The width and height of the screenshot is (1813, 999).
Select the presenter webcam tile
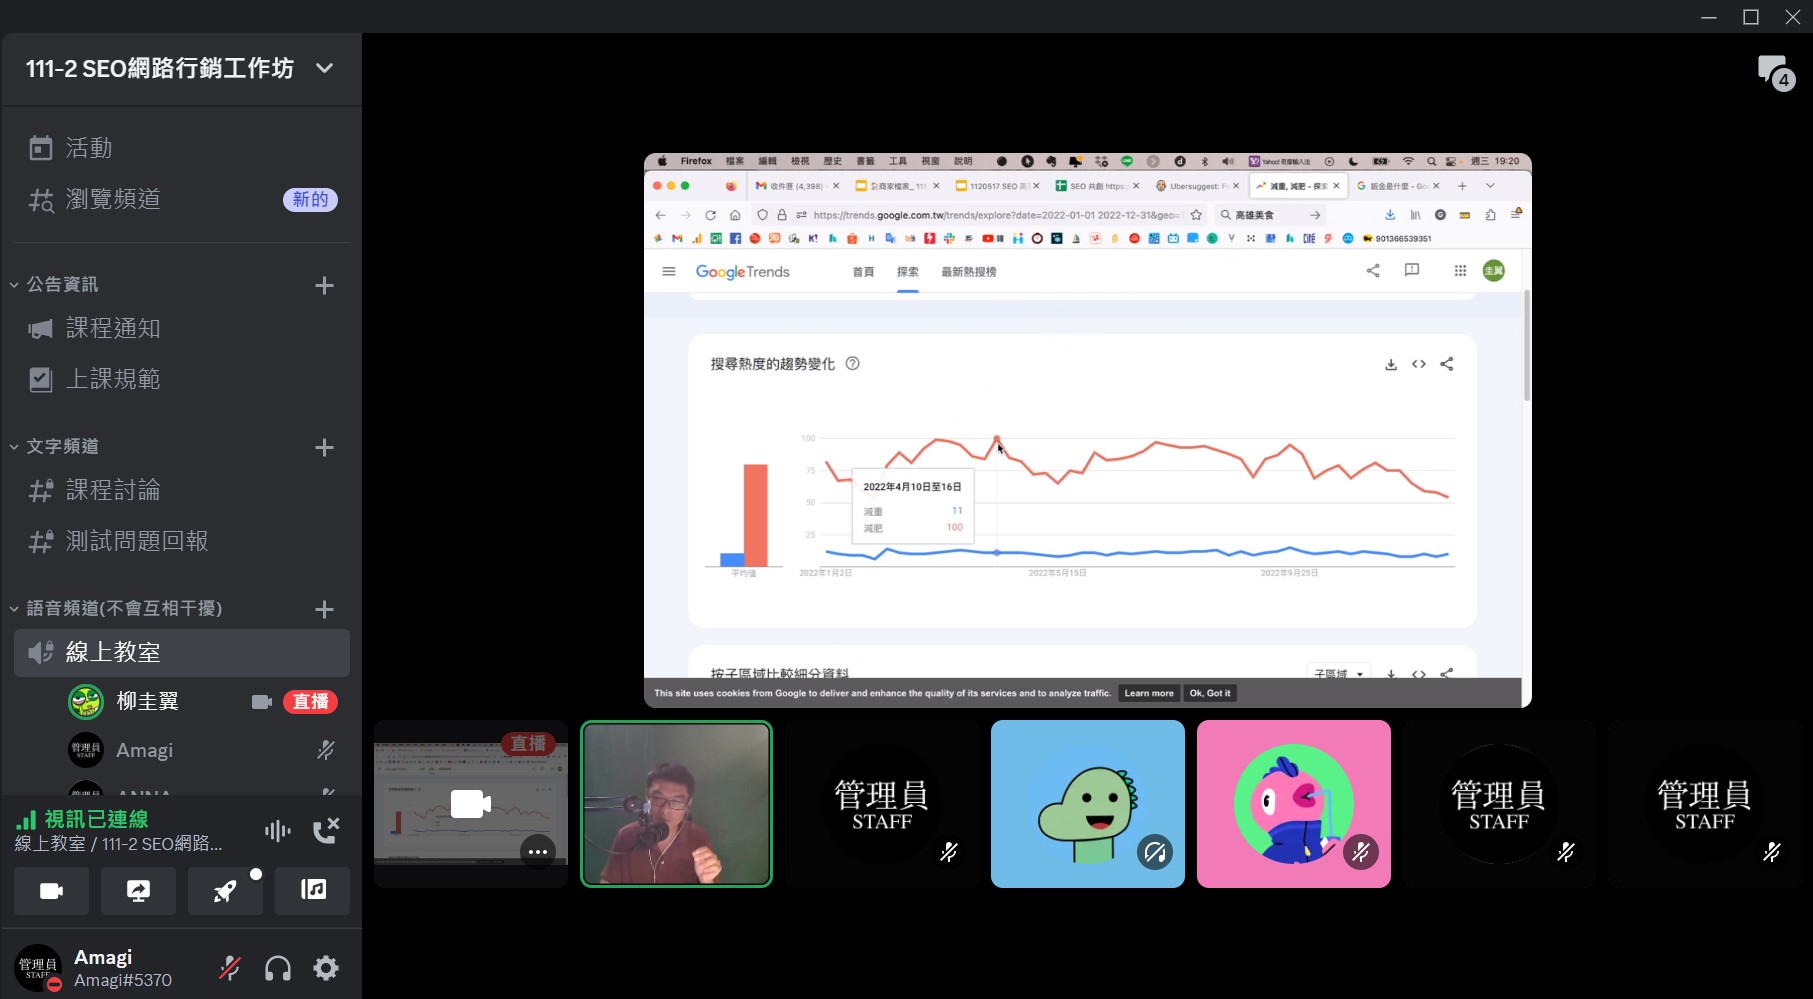pyautogui.click(x=677, y=804)
